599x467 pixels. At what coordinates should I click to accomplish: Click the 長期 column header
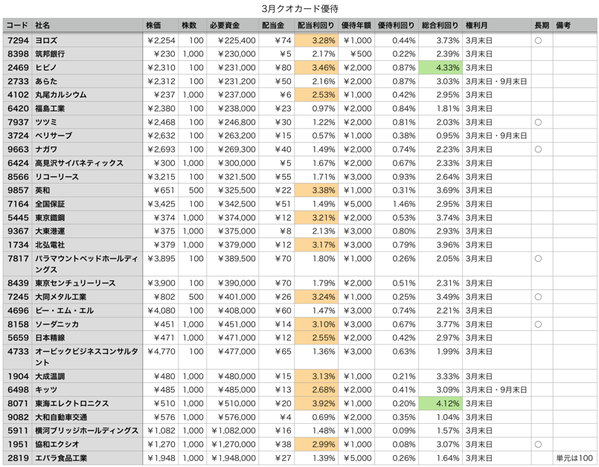coord(541,25)
